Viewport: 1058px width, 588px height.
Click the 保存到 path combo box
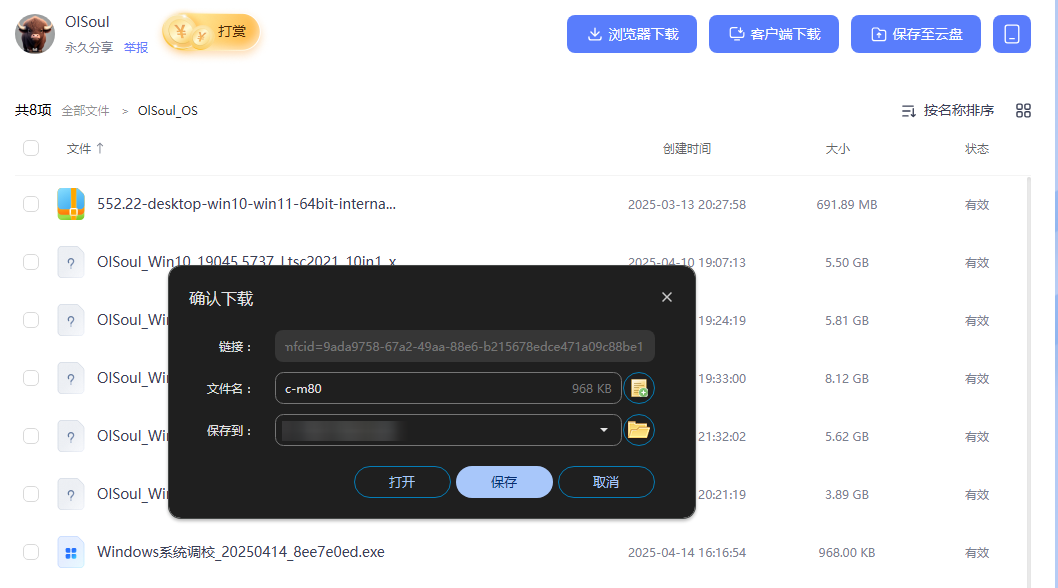click(x=448, y=430)
